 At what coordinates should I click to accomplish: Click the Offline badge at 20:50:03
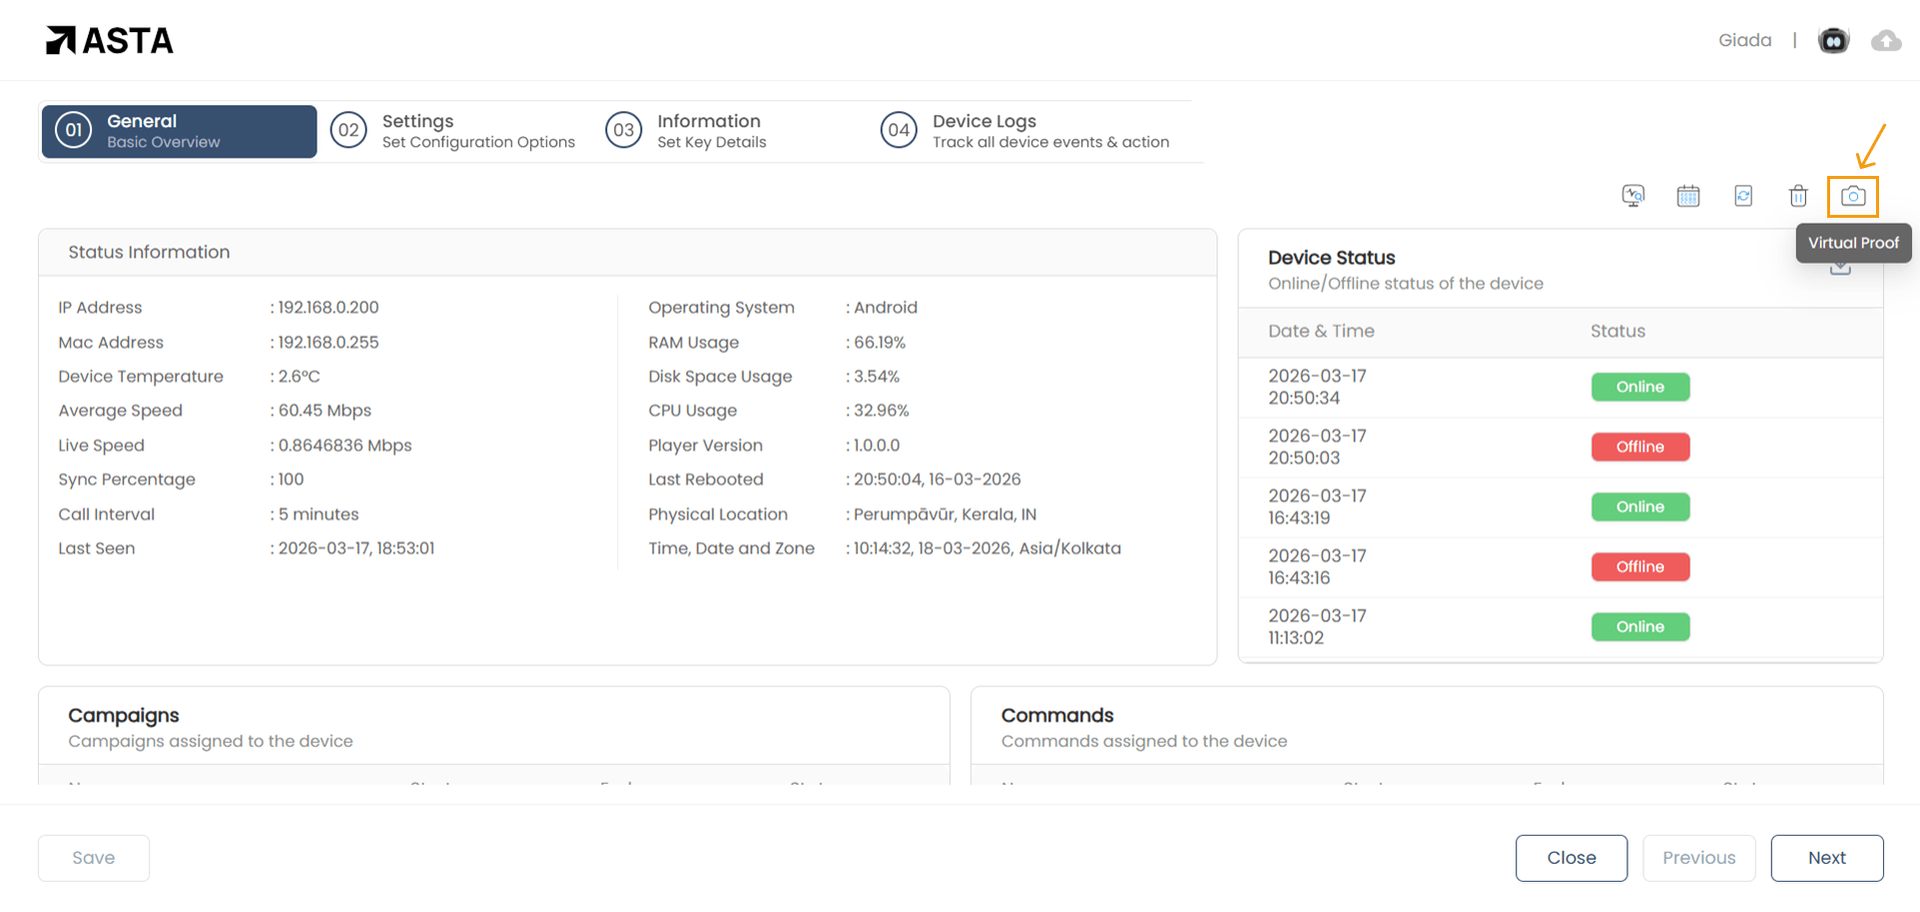(1640, 447)
